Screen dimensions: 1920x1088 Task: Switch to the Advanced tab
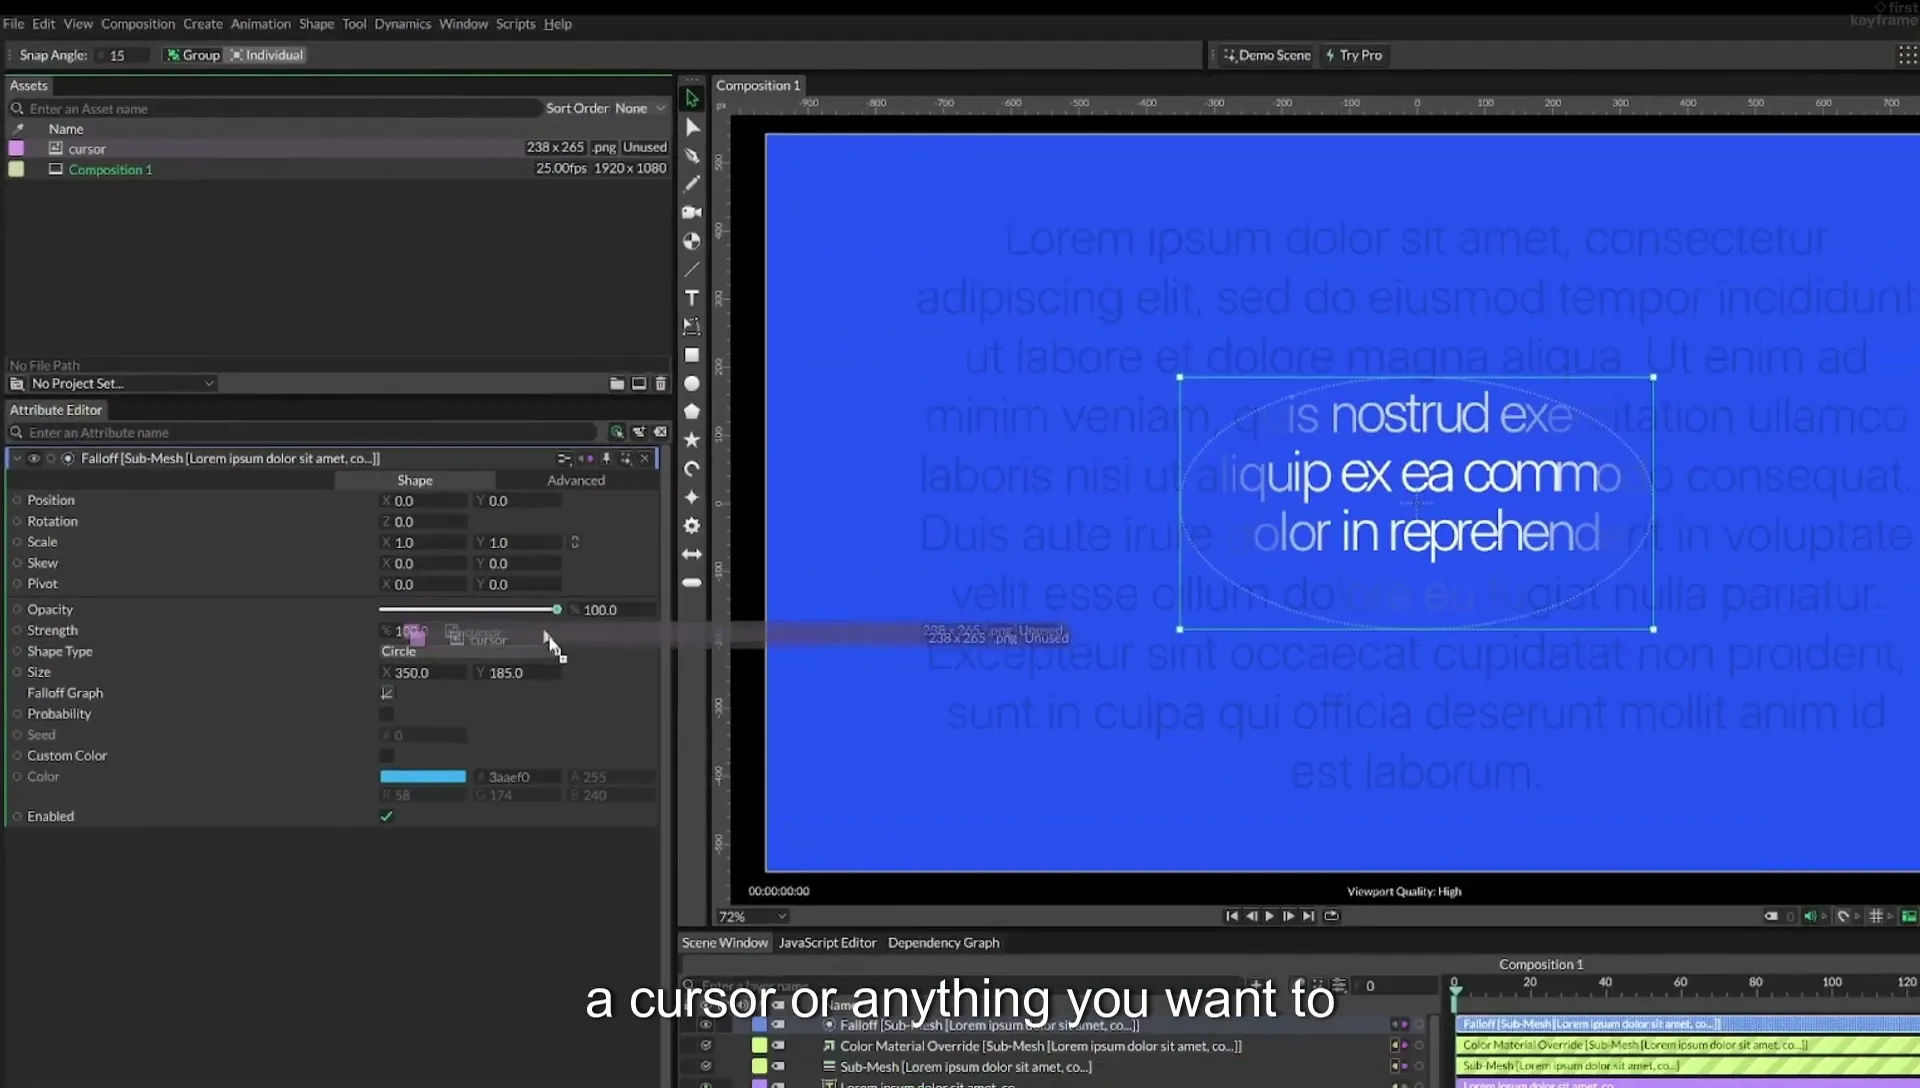(x=576, y=480)
